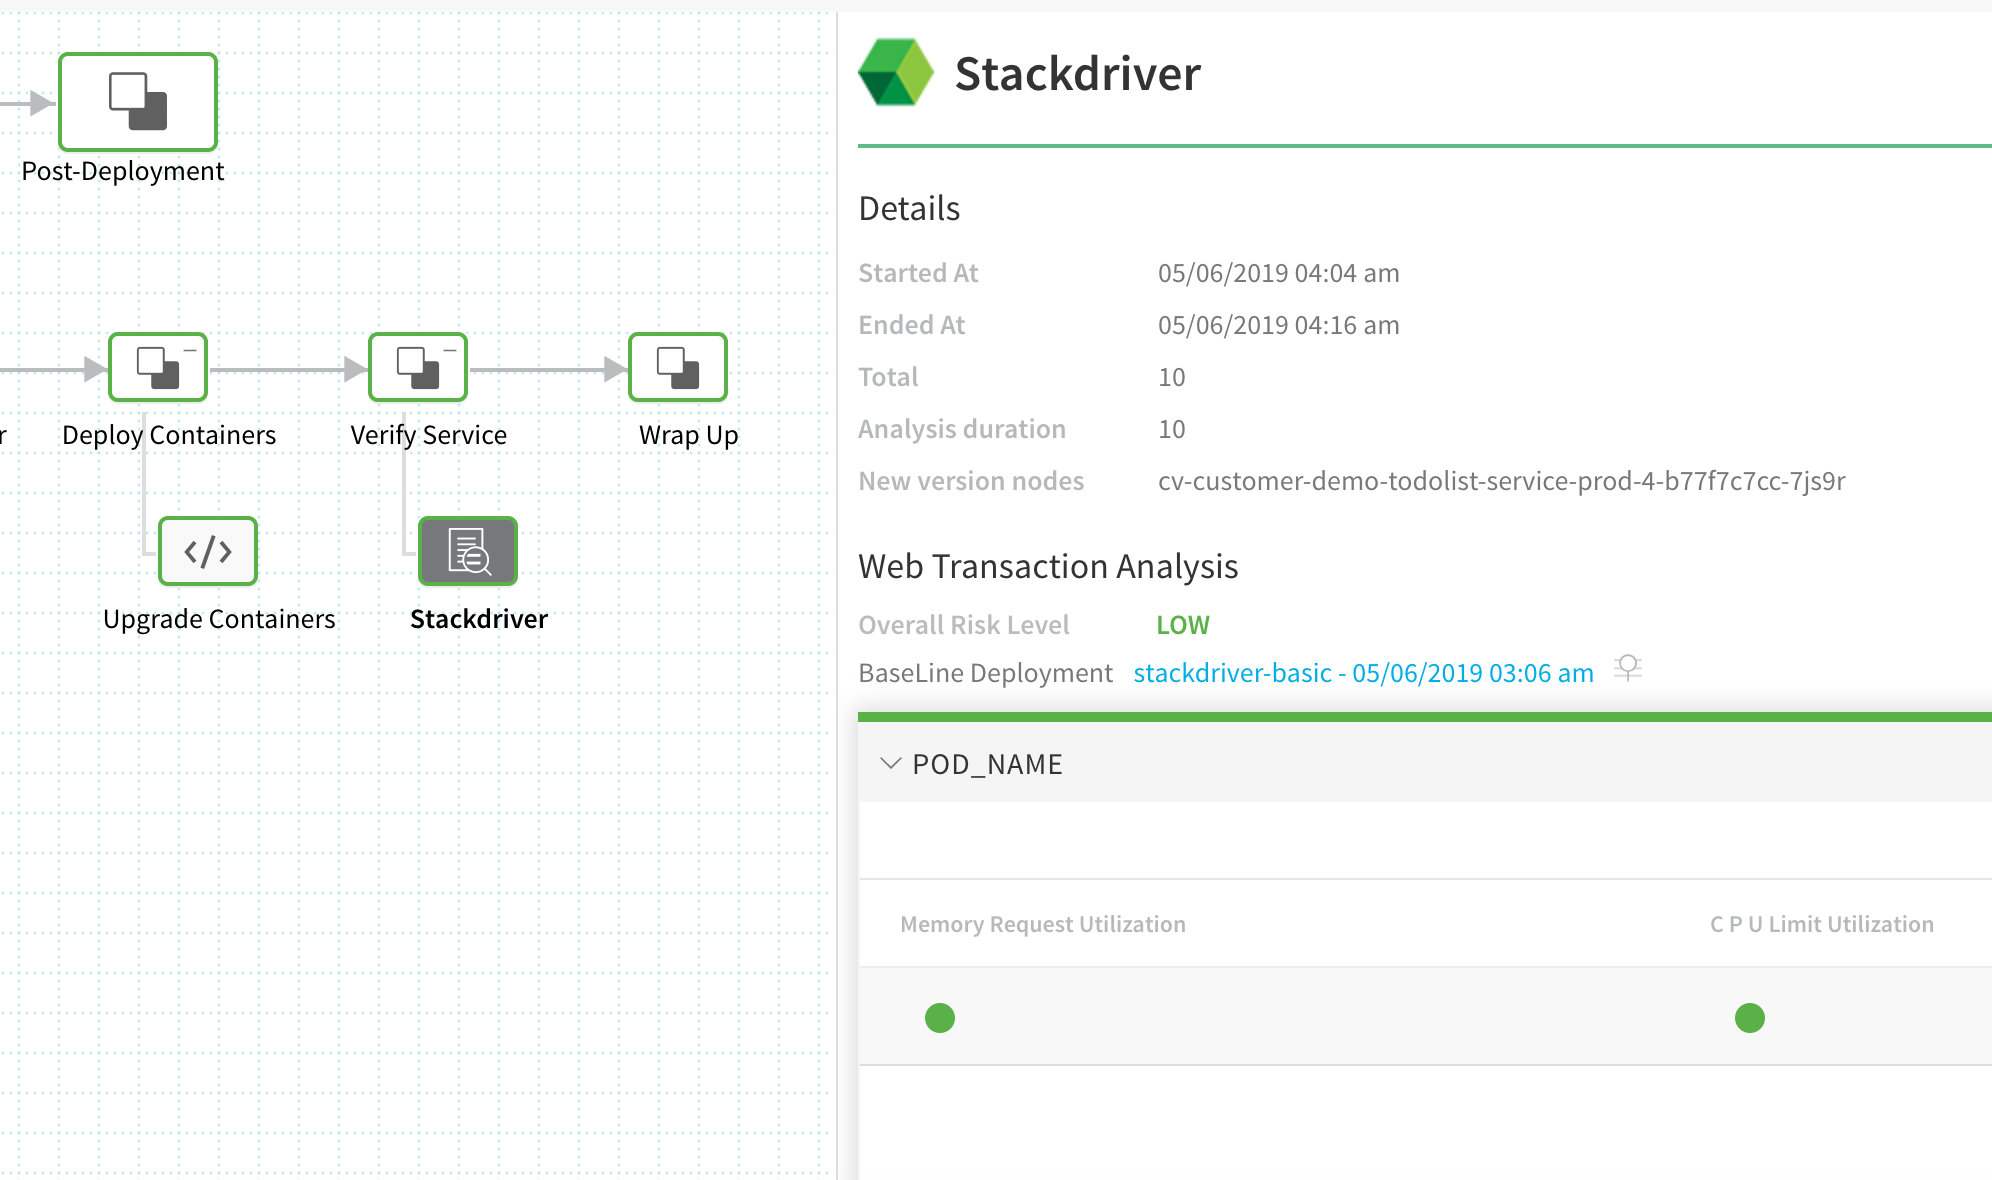The height and width of the screenshot is (1180, 1992).
Task: Click the Analysis duration value 10
Action: click(x=1172, y=429)
